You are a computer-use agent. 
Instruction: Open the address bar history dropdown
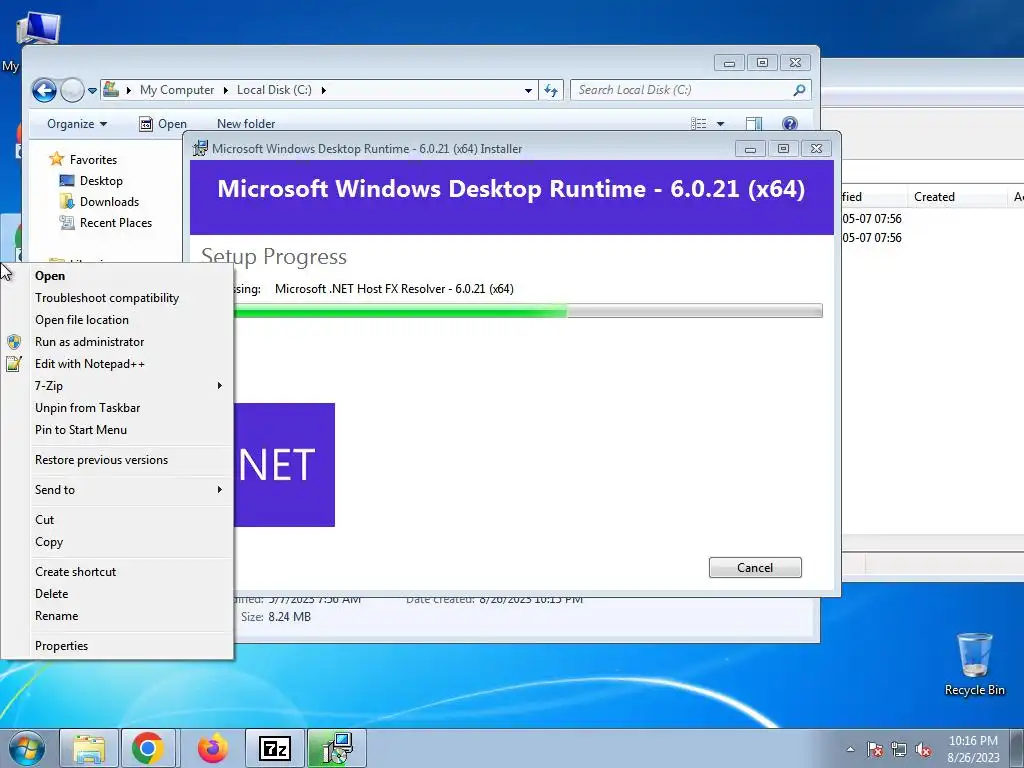528,91
